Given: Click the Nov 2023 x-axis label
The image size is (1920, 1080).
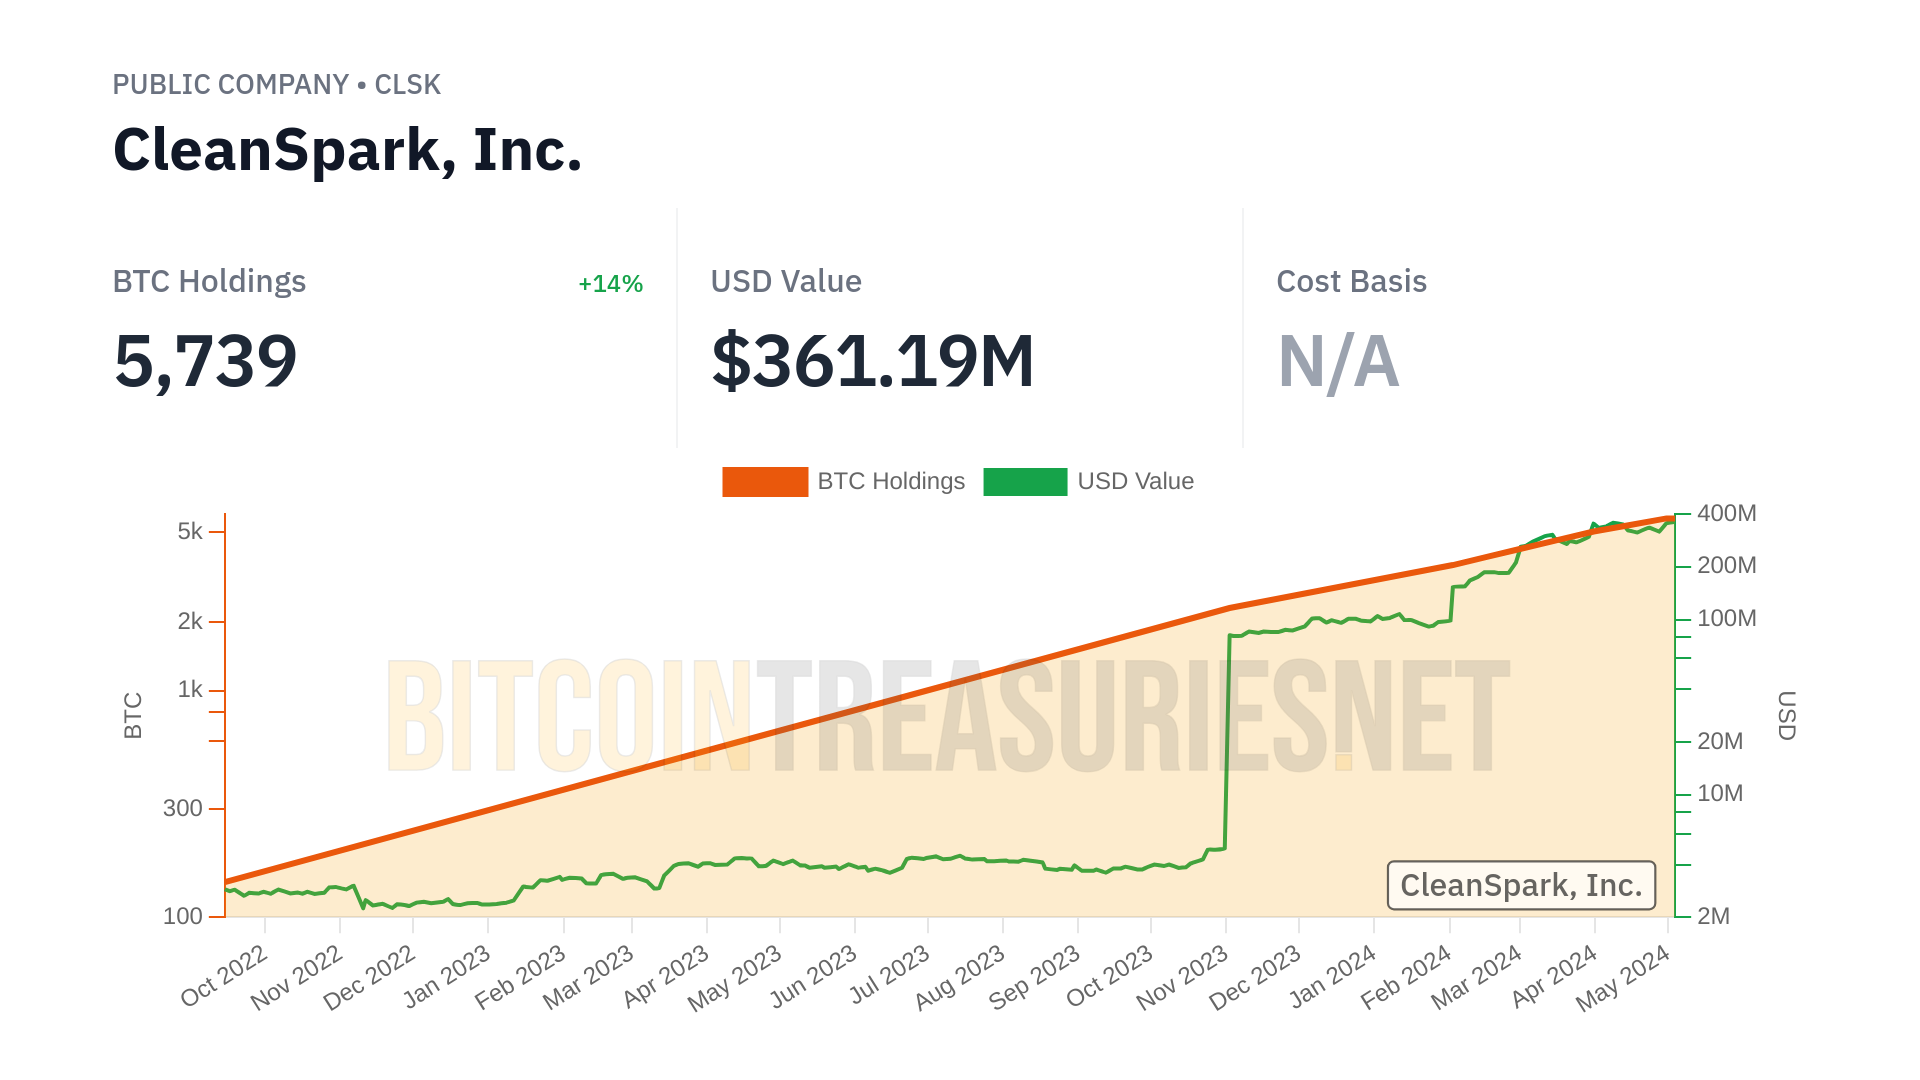Looking at the screenshot, I should (x=1183, y=977).
